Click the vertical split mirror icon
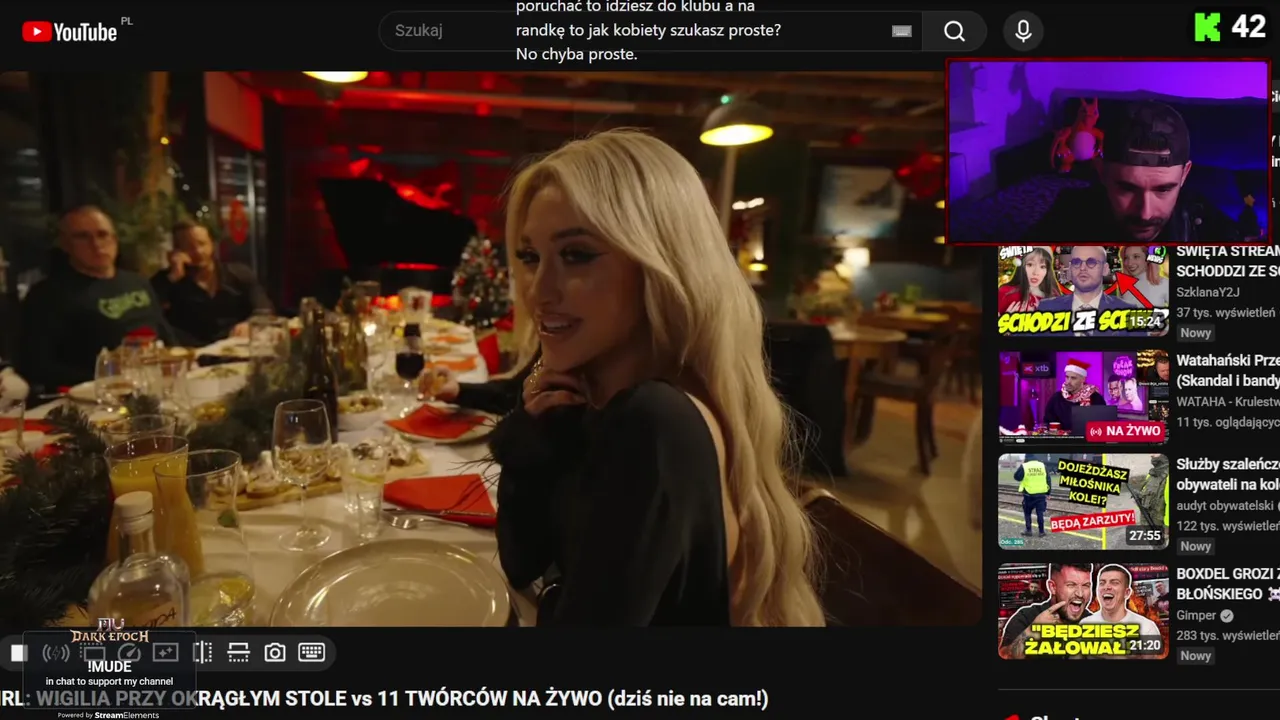Image resolution: width=1280 pixels, height=720 pixels. [x=202, y=653]
